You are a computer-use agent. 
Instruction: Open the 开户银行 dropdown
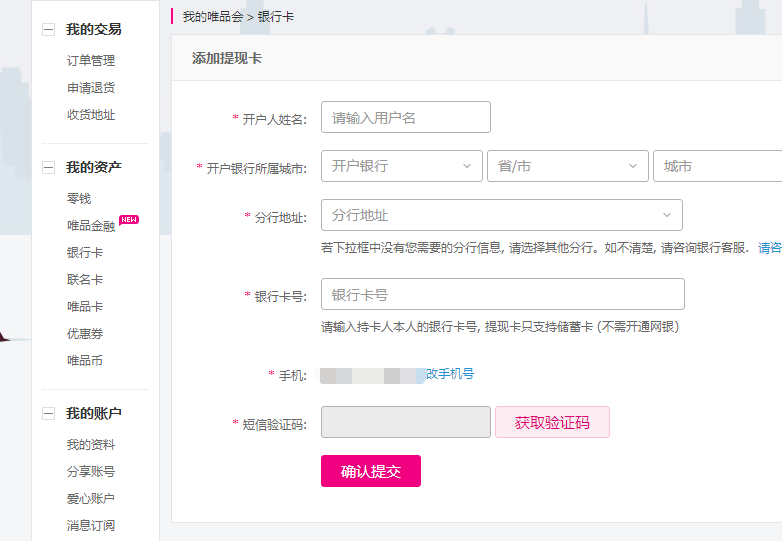(401, 166)
